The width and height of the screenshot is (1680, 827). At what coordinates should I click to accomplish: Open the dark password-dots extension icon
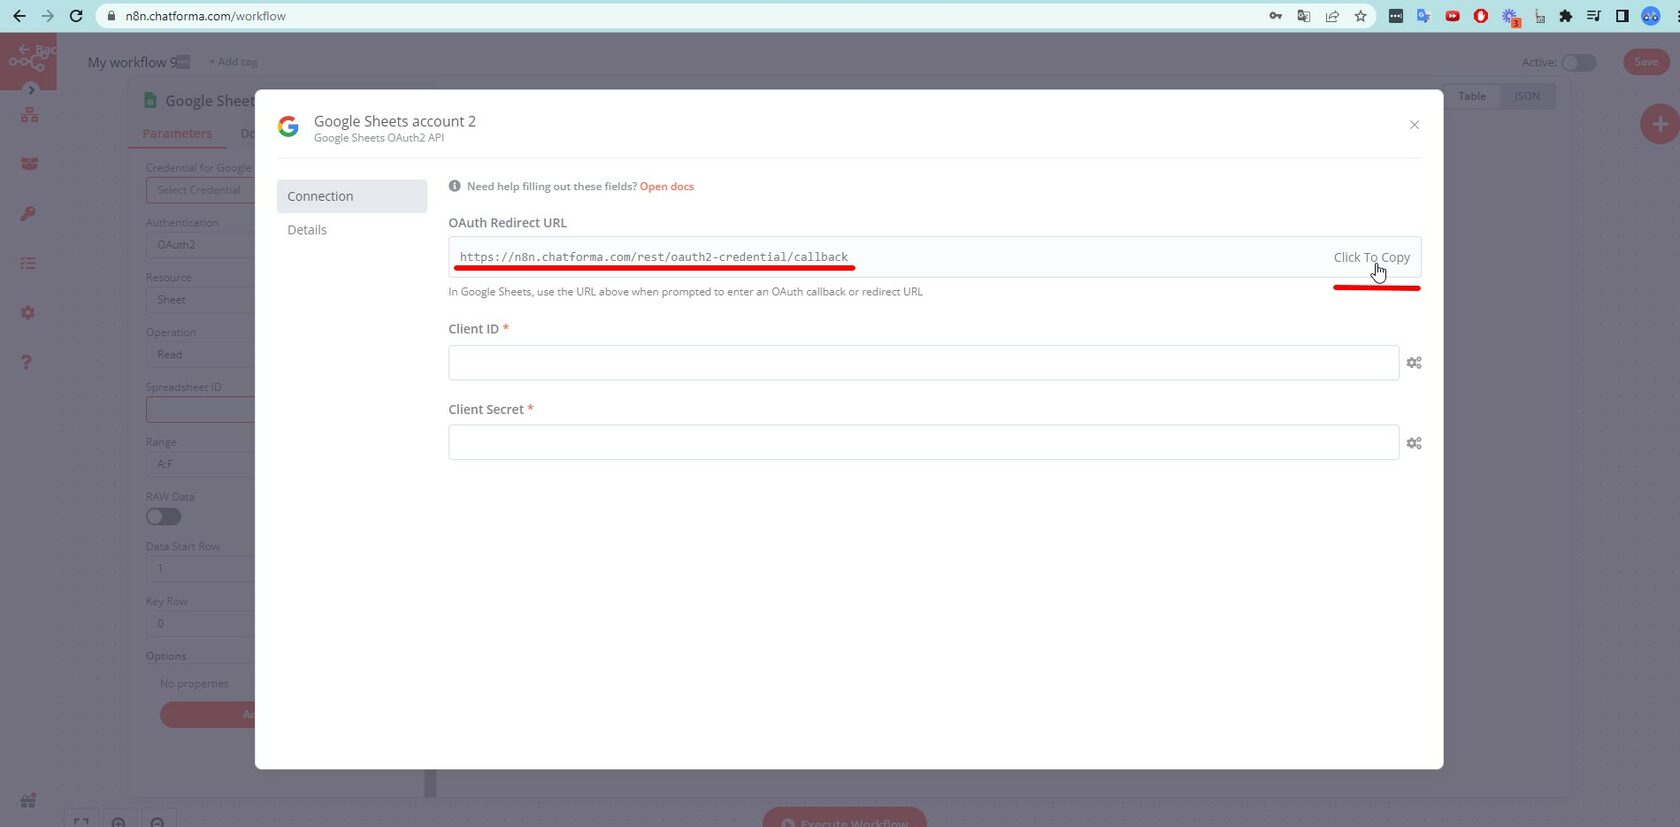(x=1396, y=16)
